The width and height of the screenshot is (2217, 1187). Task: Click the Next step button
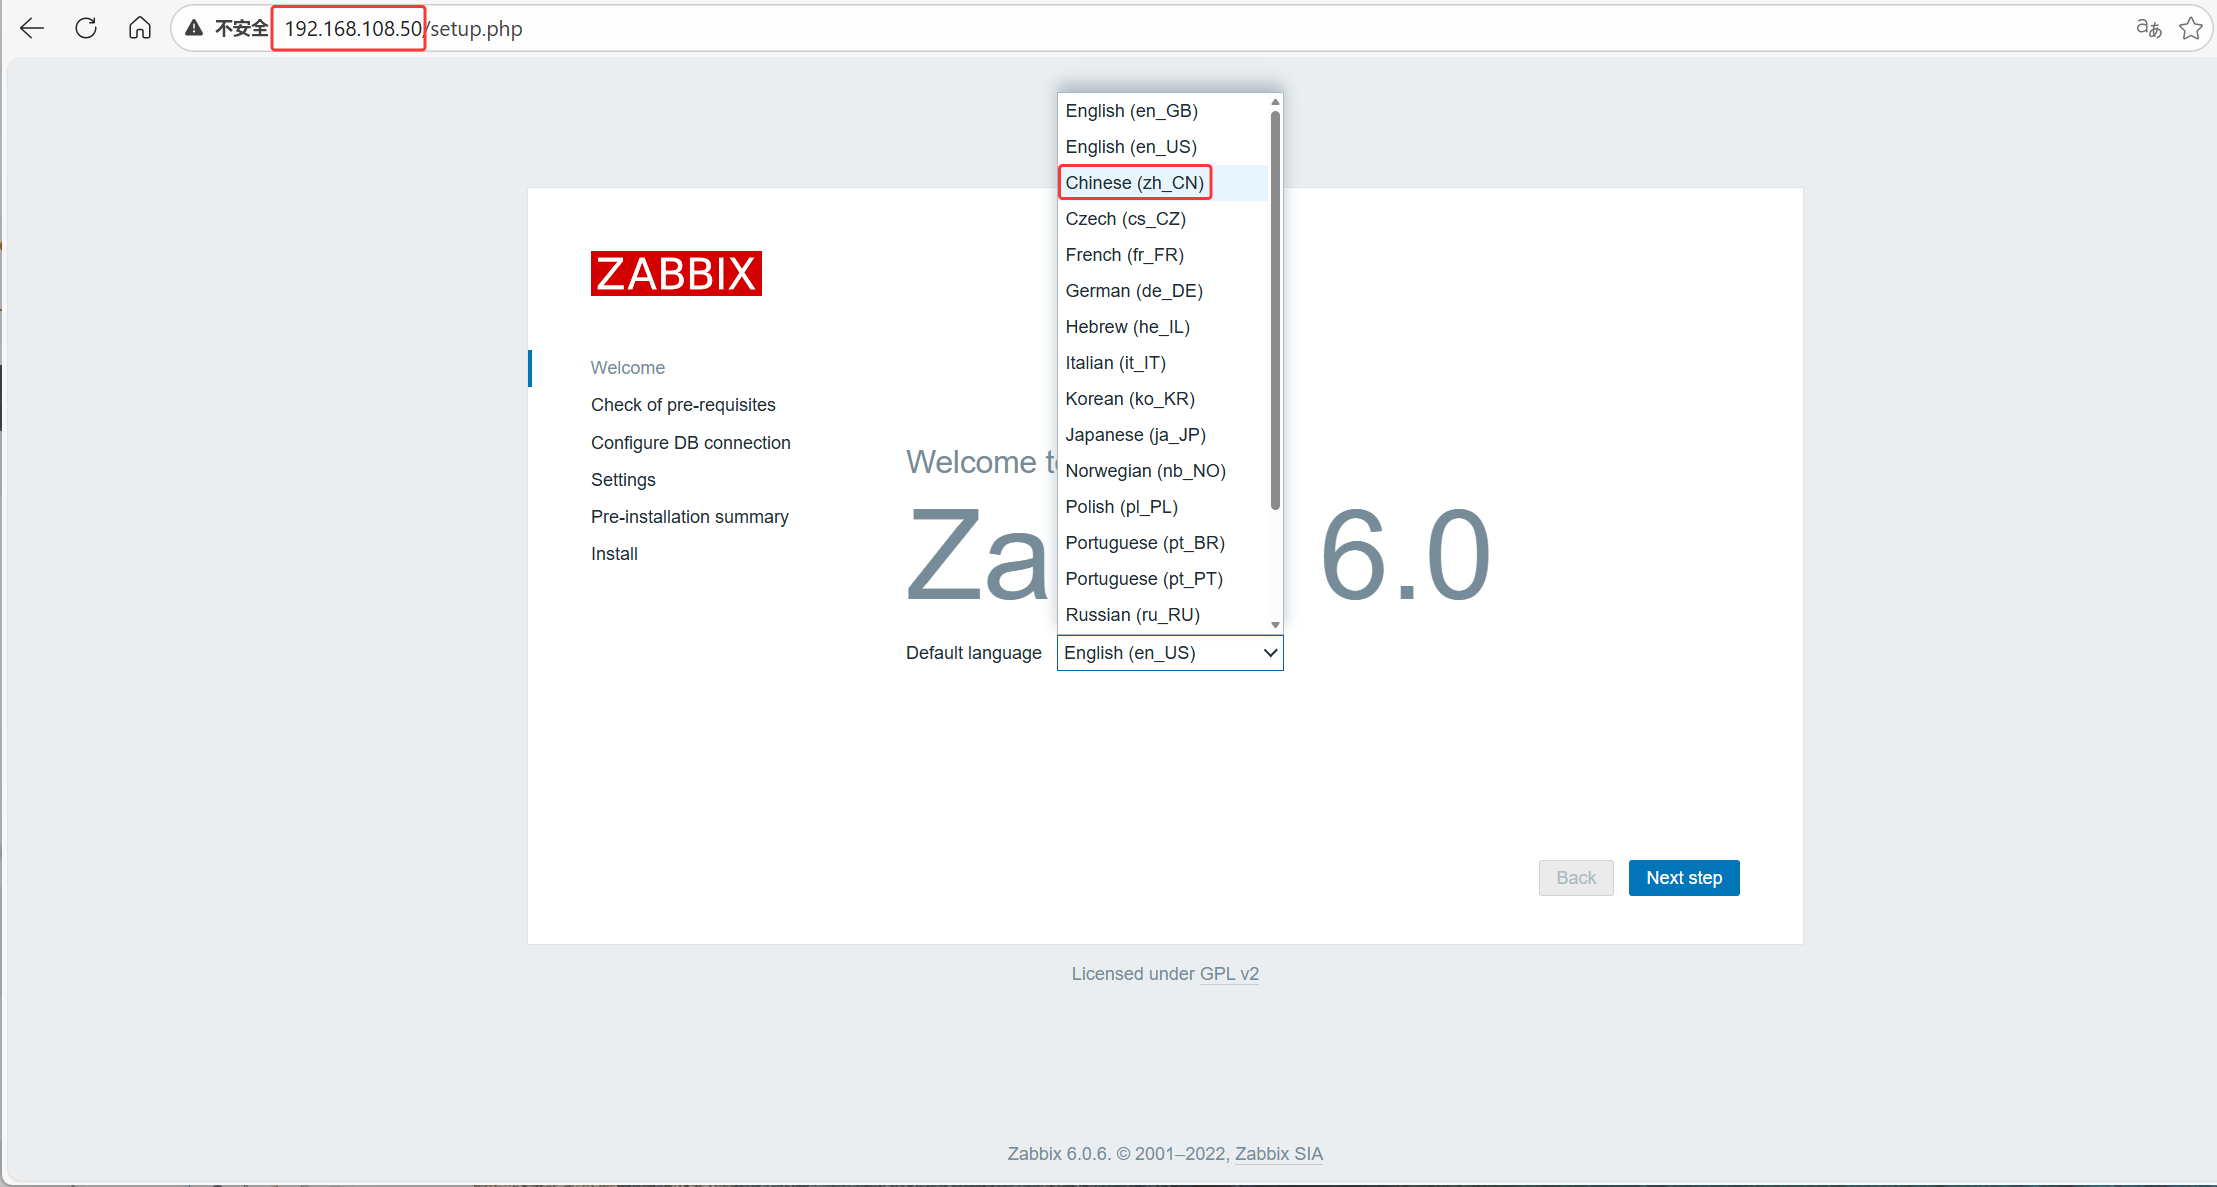coord(1684,878)
